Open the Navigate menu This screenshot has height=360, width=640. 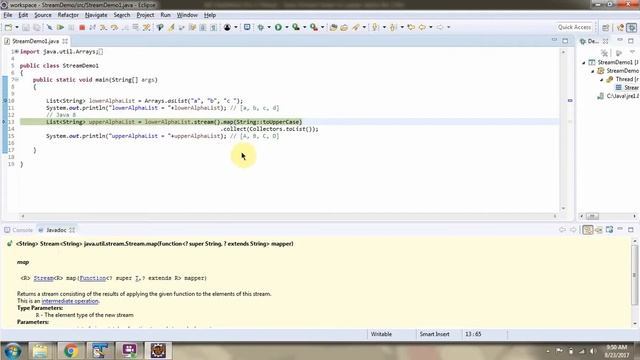[x=96, y=15]
